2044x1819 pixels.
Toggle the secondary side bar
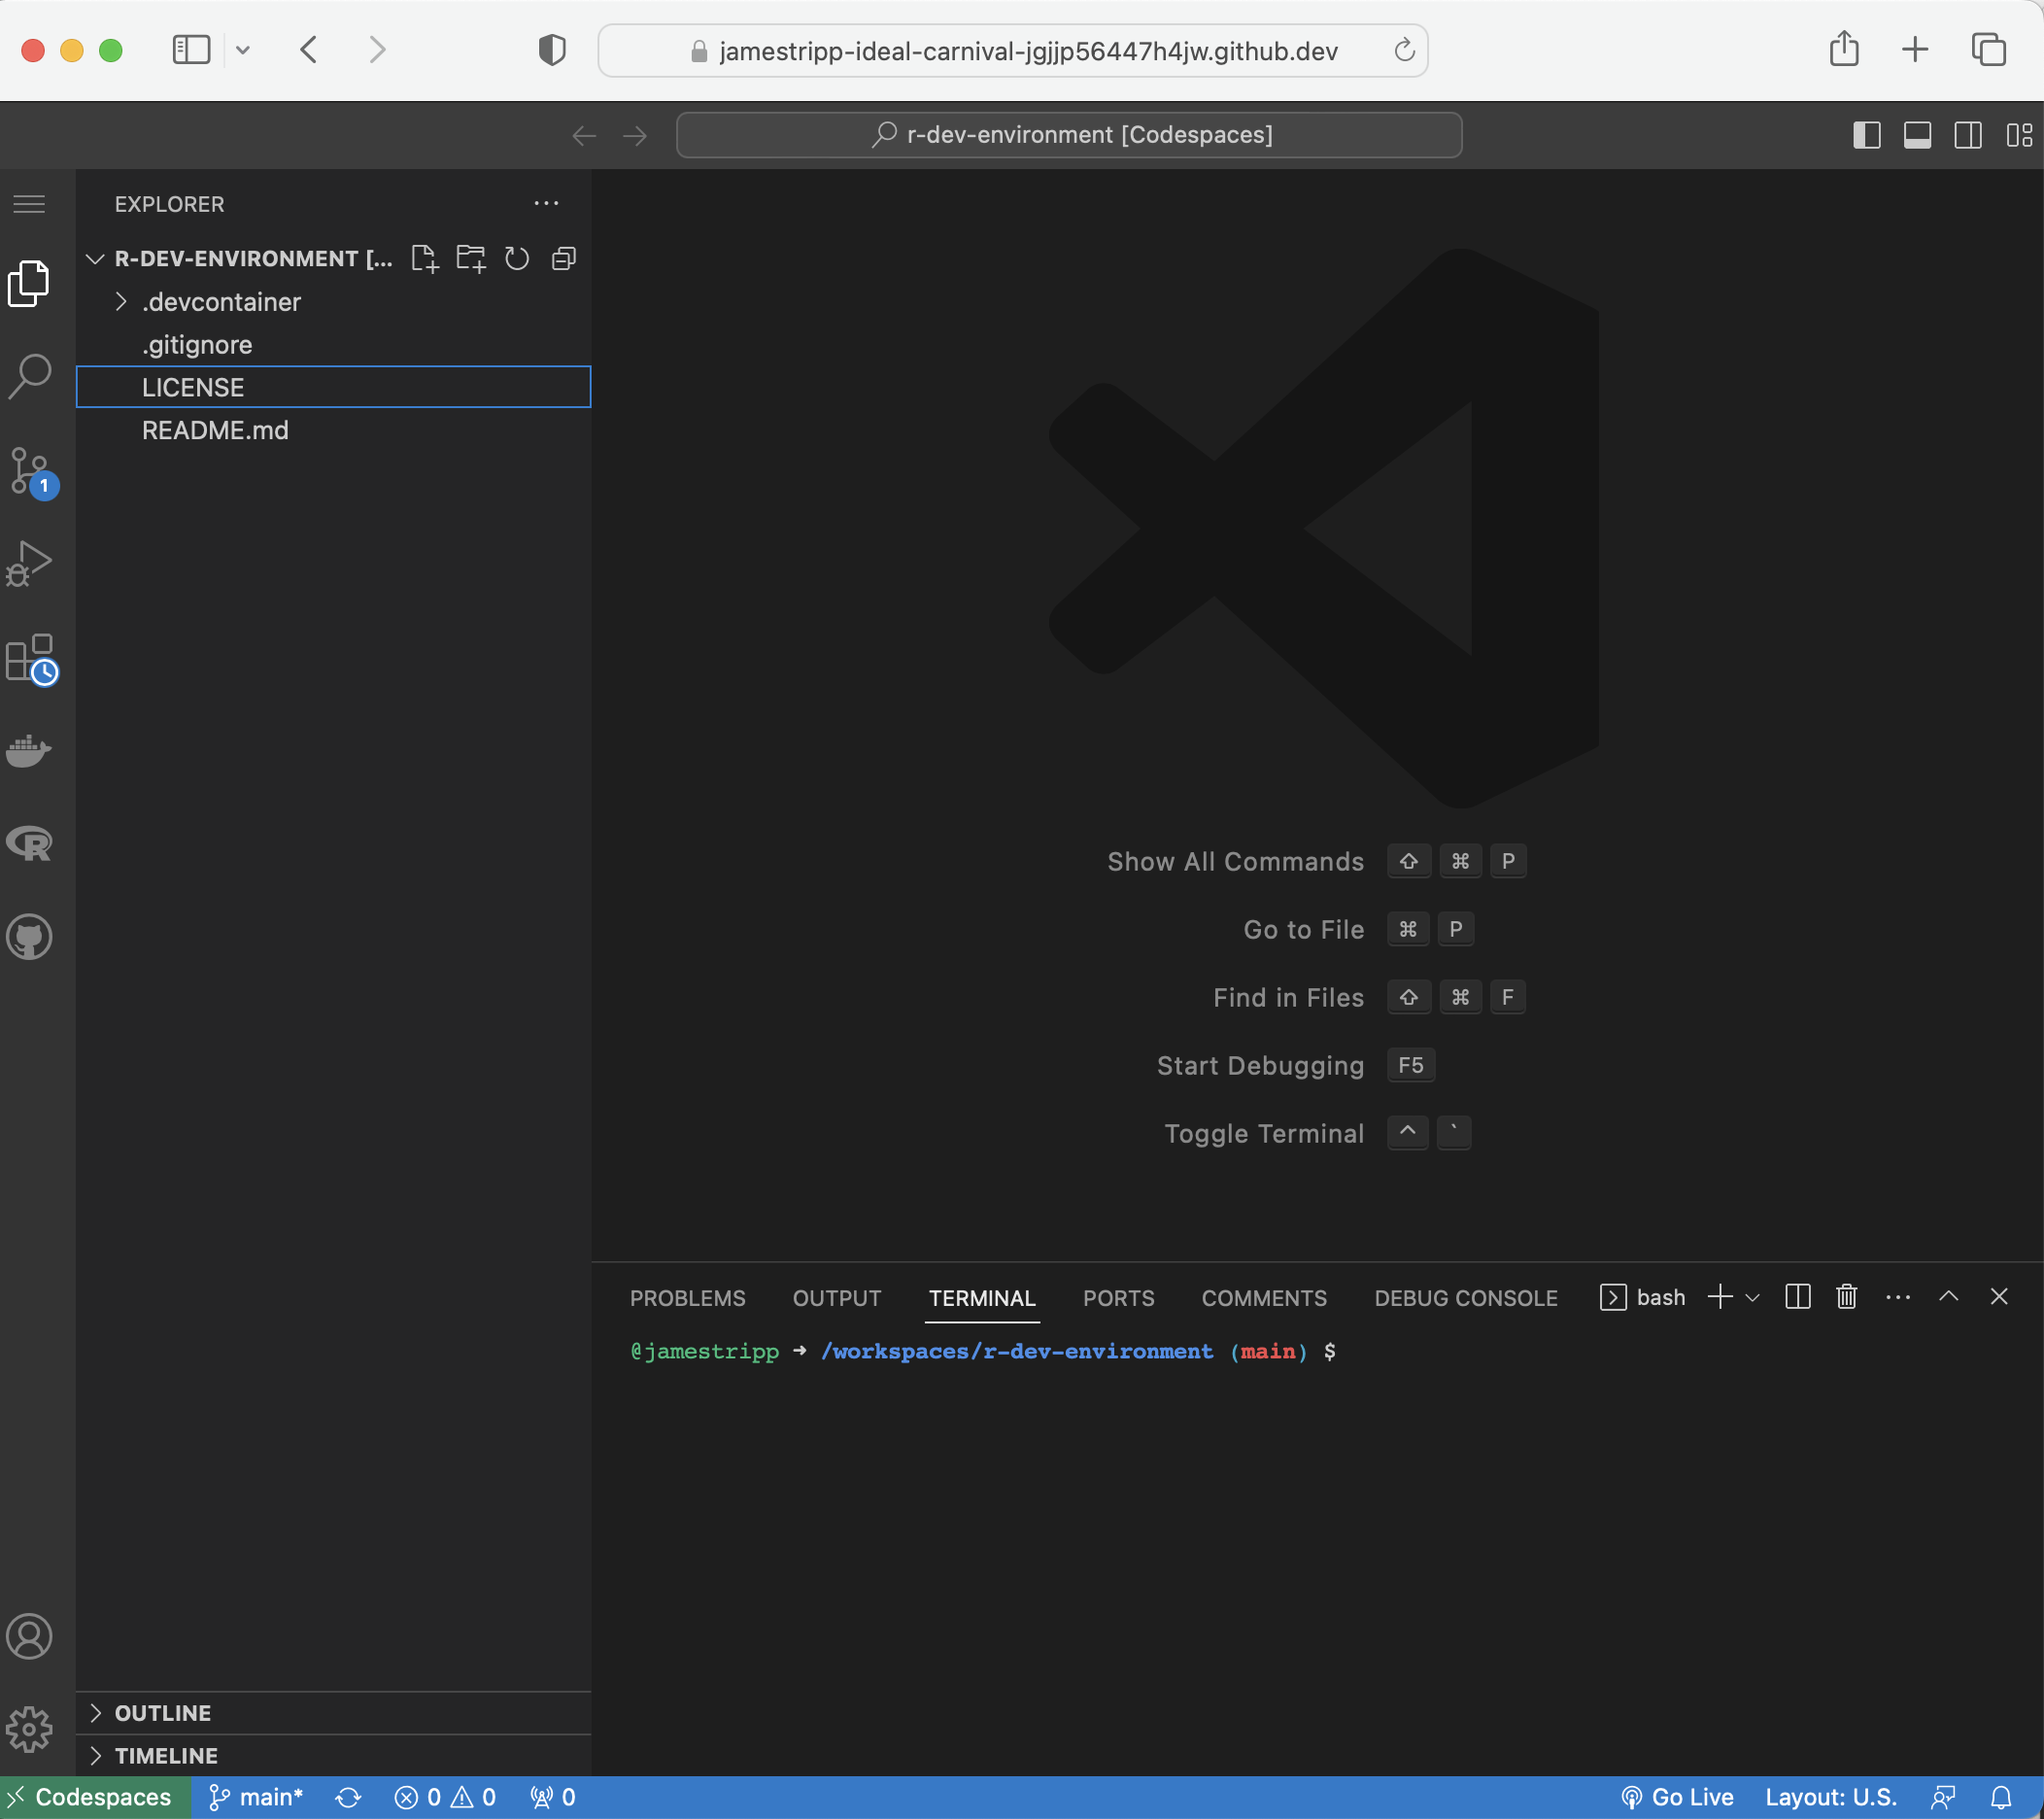point(1967,135)
